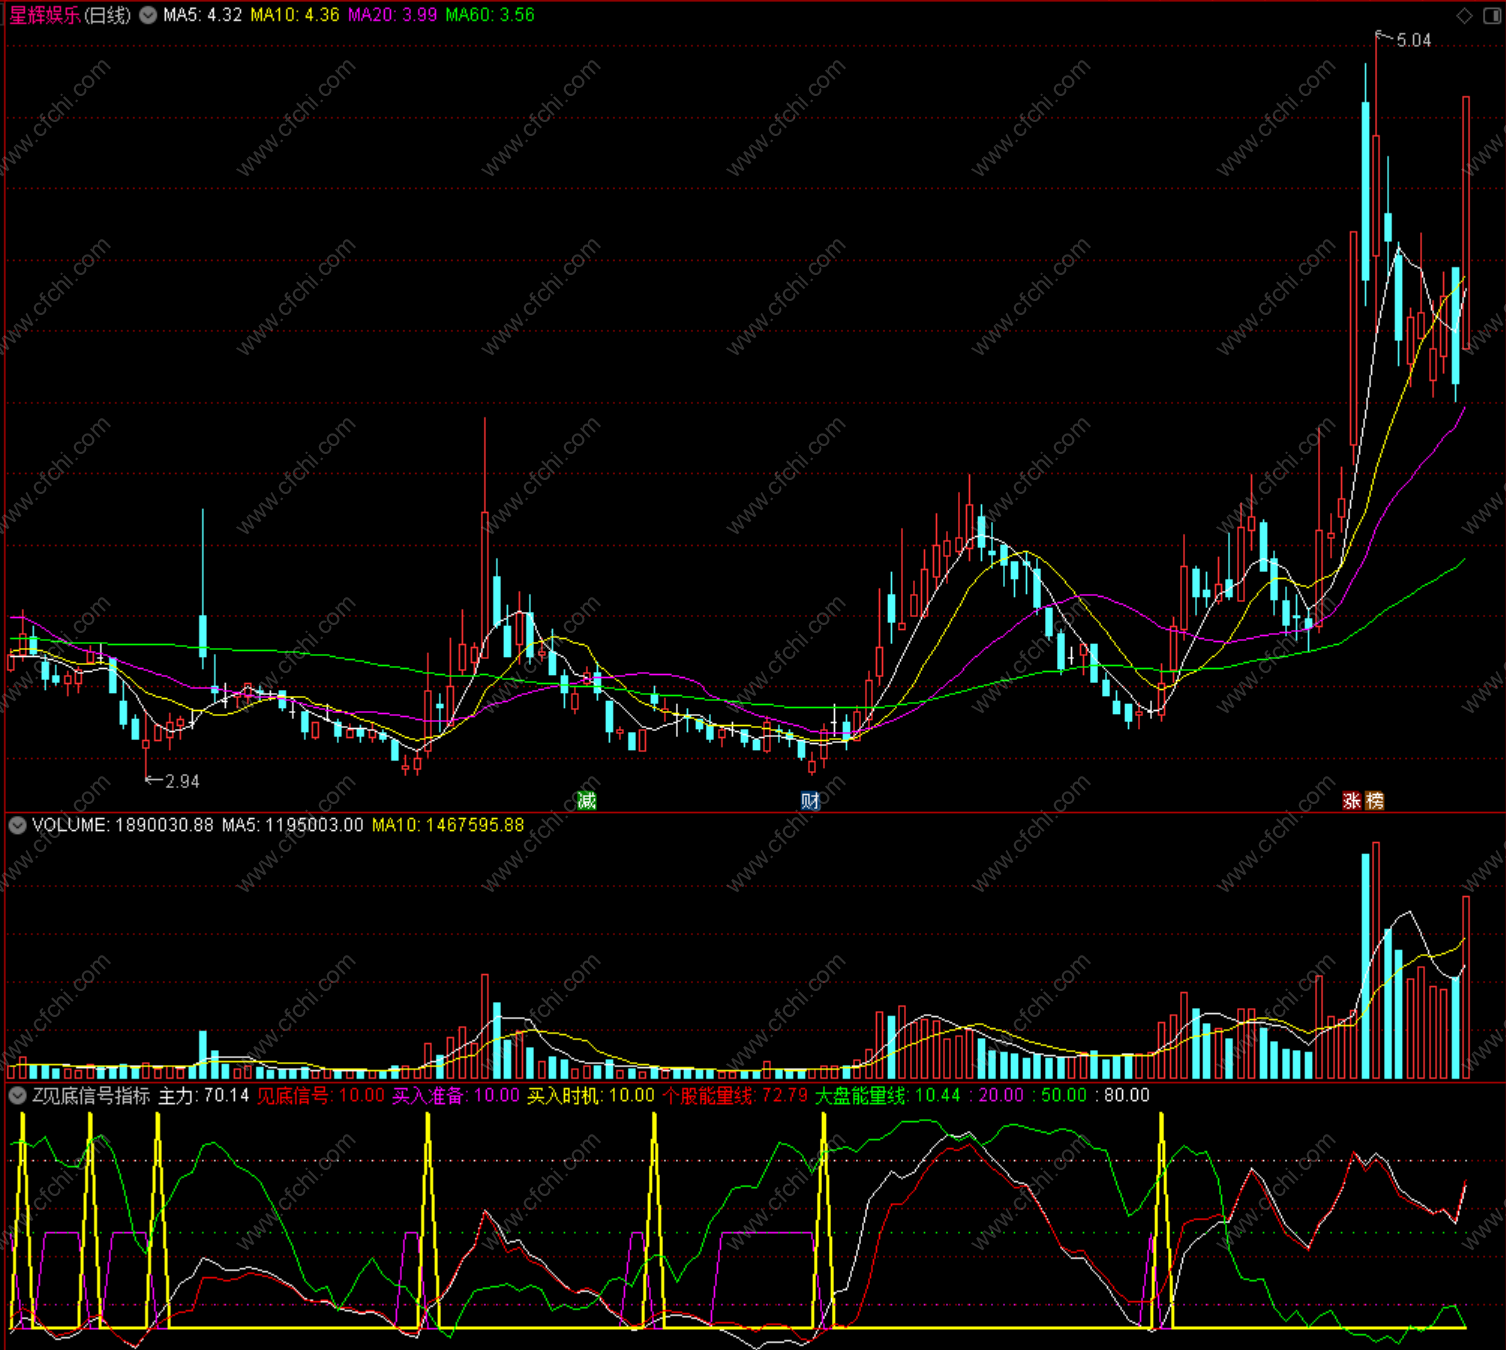Click the blue 财 event marker
1506x1350 pixels.
(x=810, y=800)
